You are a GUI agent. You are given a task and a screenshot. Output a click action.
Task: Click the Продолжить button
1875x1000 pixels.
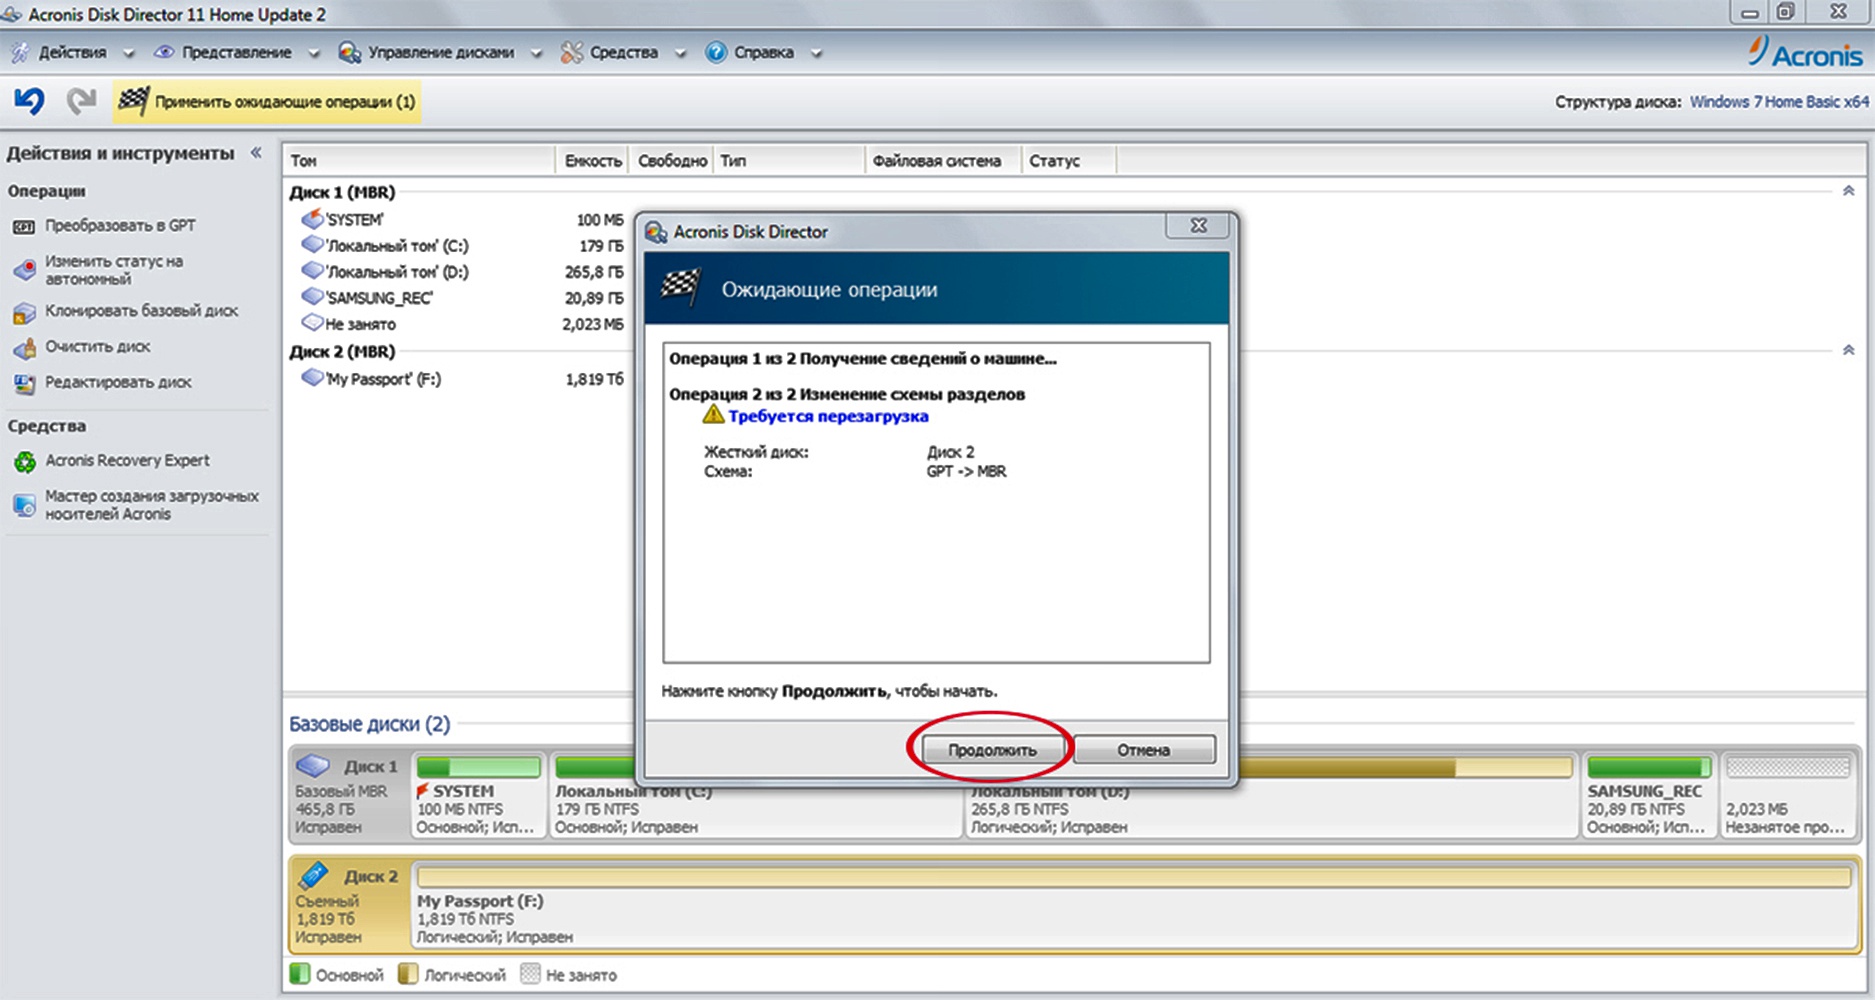click(x=992, y=749)
